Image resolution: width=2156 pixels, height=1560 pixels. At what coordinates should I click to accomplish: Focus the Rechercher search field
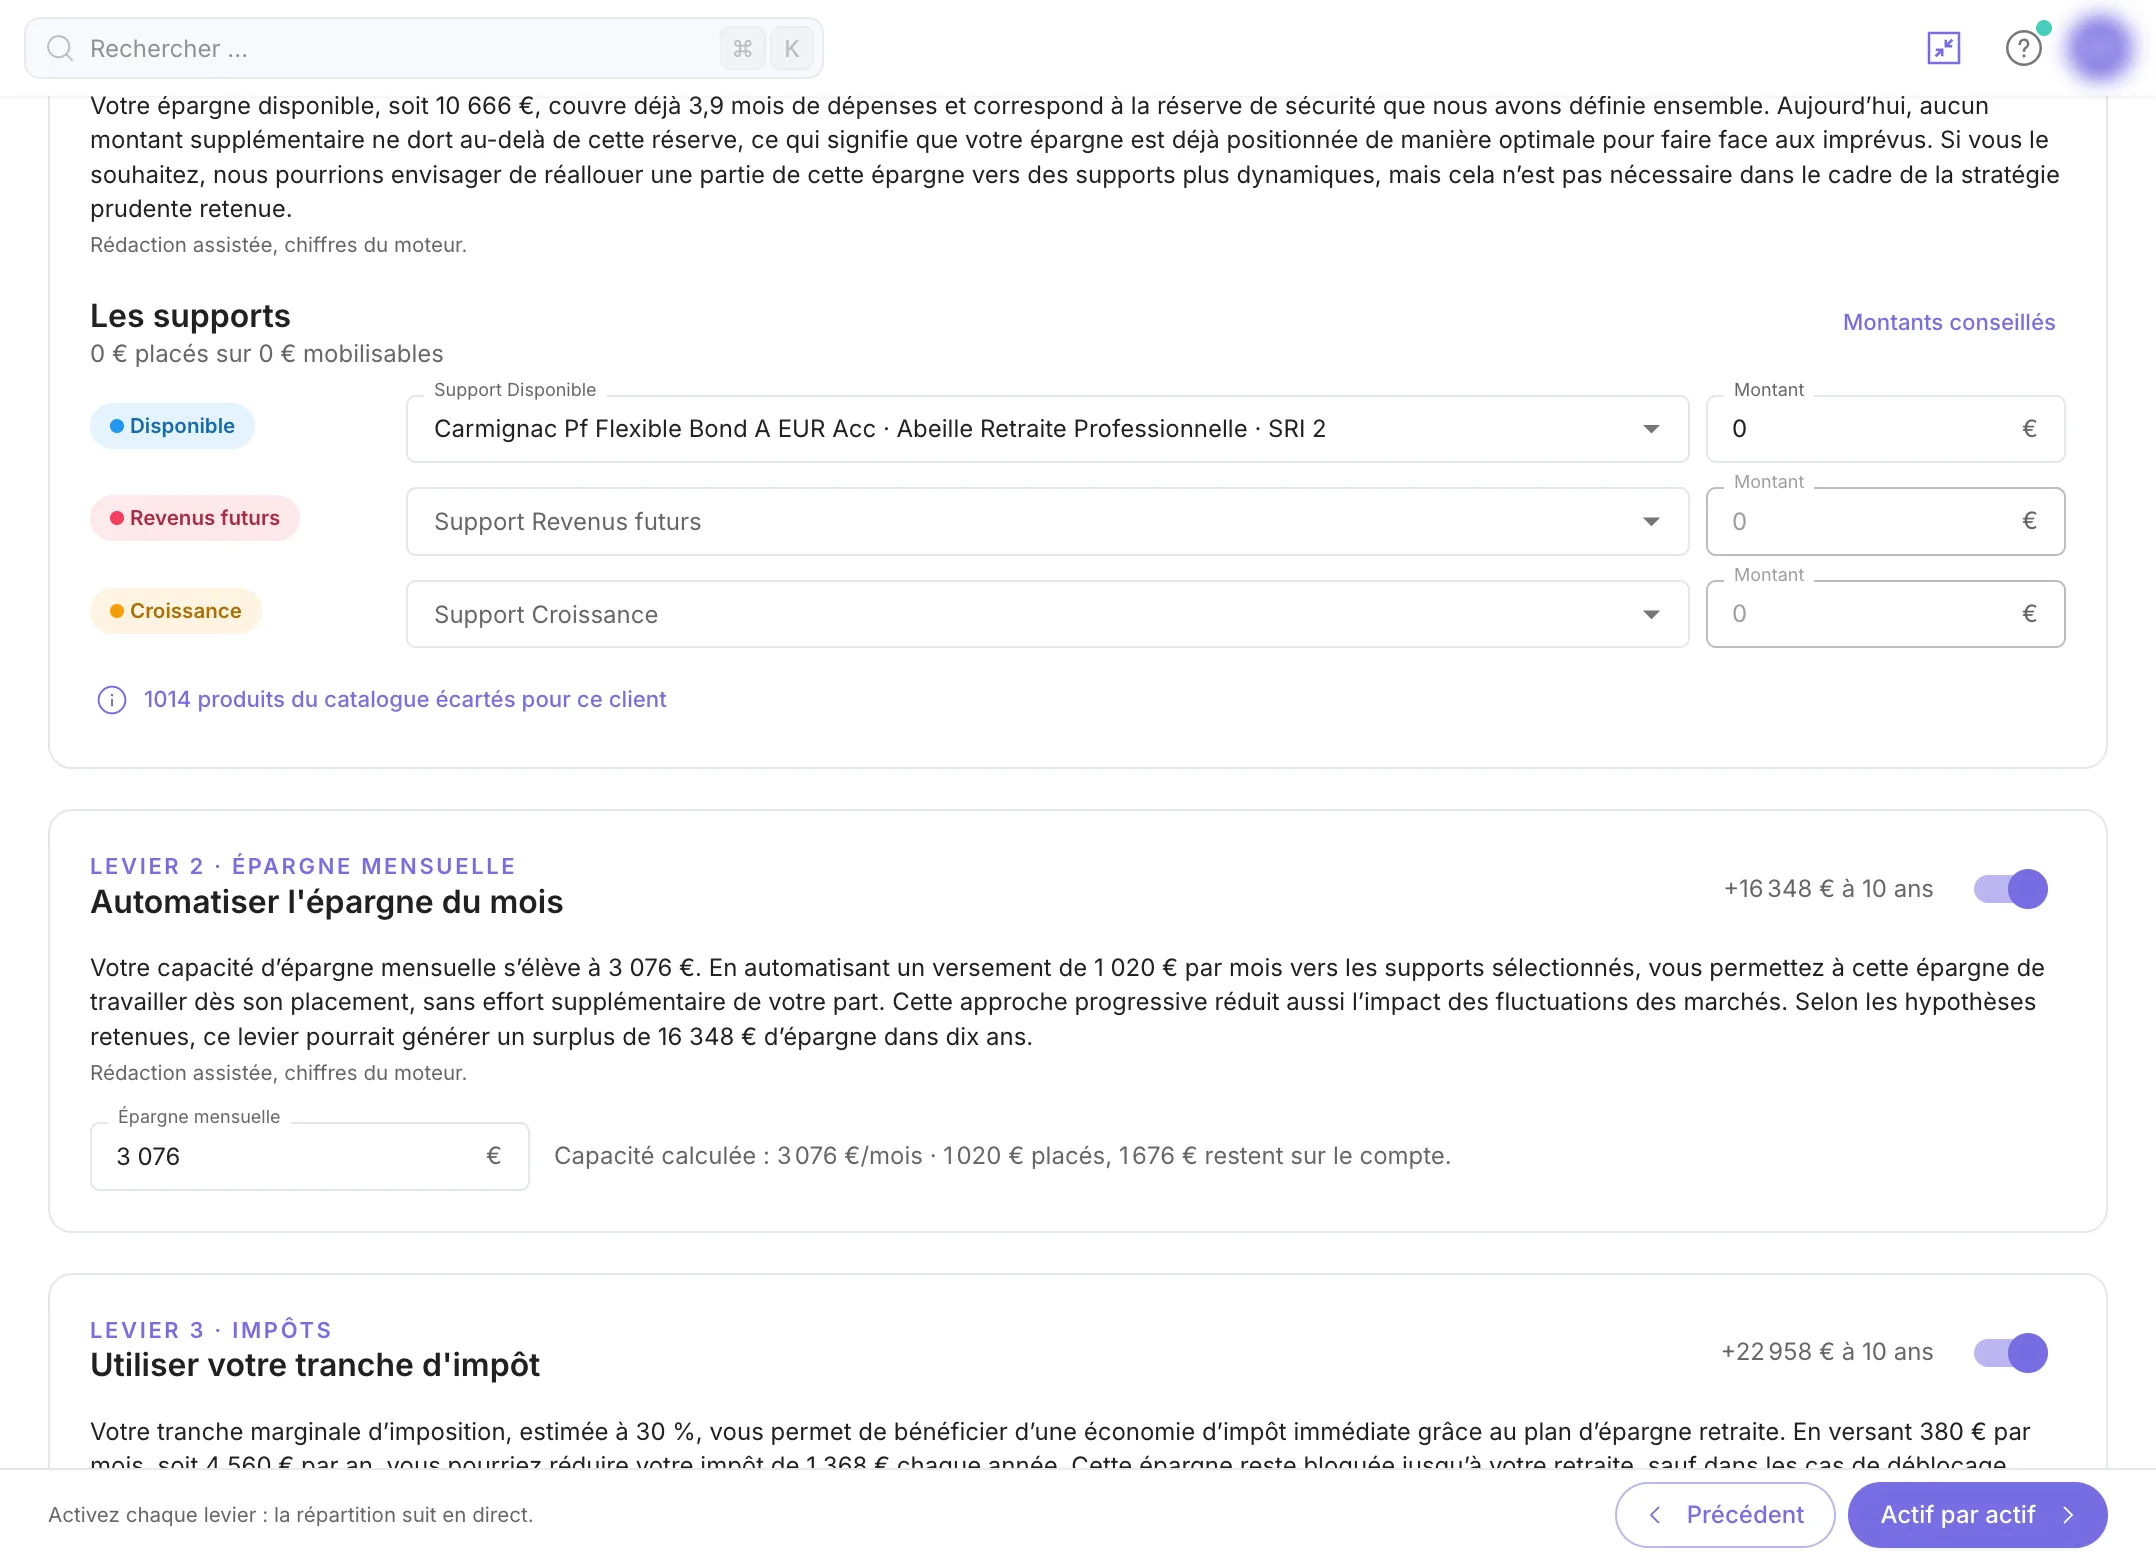(x=424, y=48)
